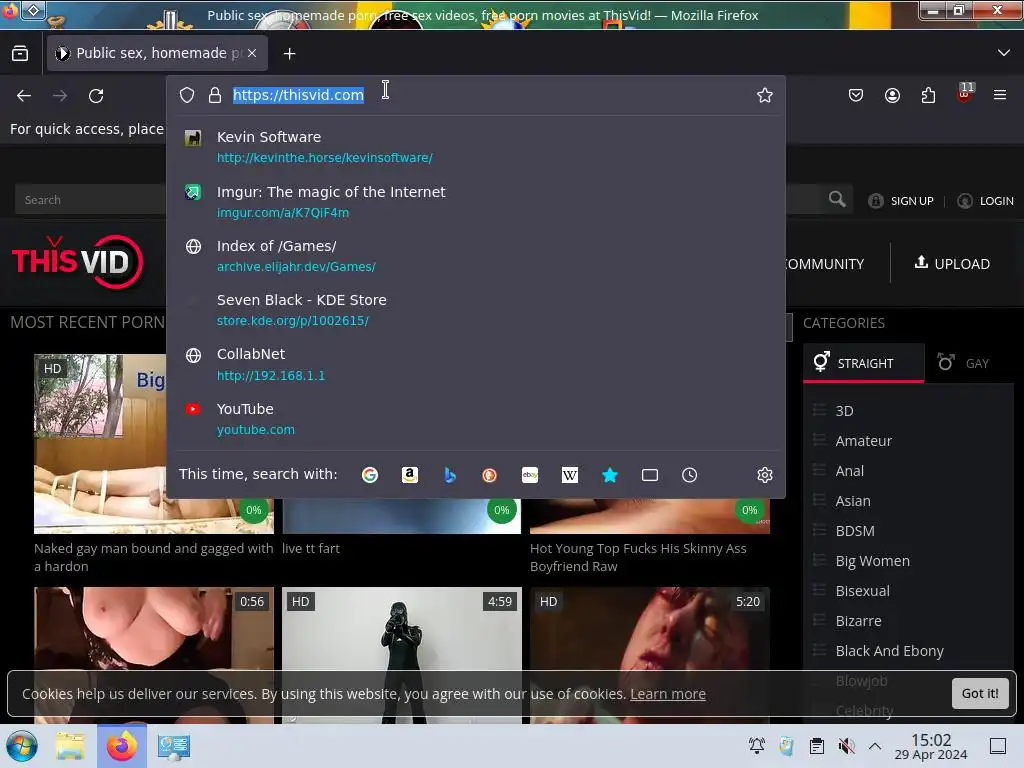Search this time with eBay
This screenshot has width=1024, height=768.
[530, 475]
